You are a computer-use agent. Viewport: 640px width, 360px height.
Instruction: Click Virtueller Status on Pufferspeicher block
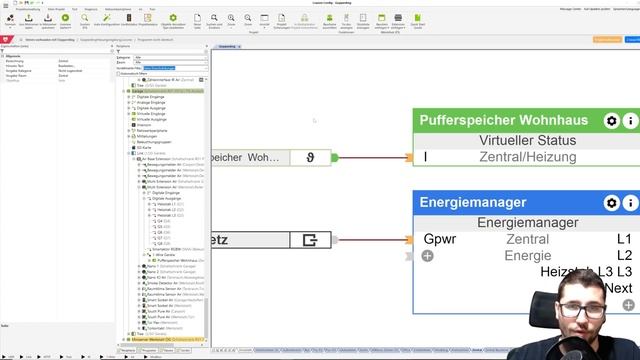[x=527, y=140]
